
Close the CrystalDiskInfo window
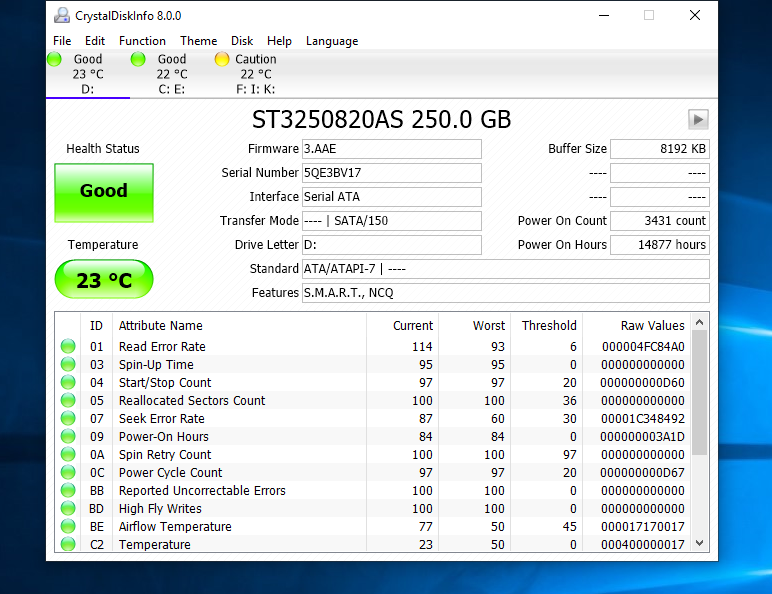pos(695,15)
